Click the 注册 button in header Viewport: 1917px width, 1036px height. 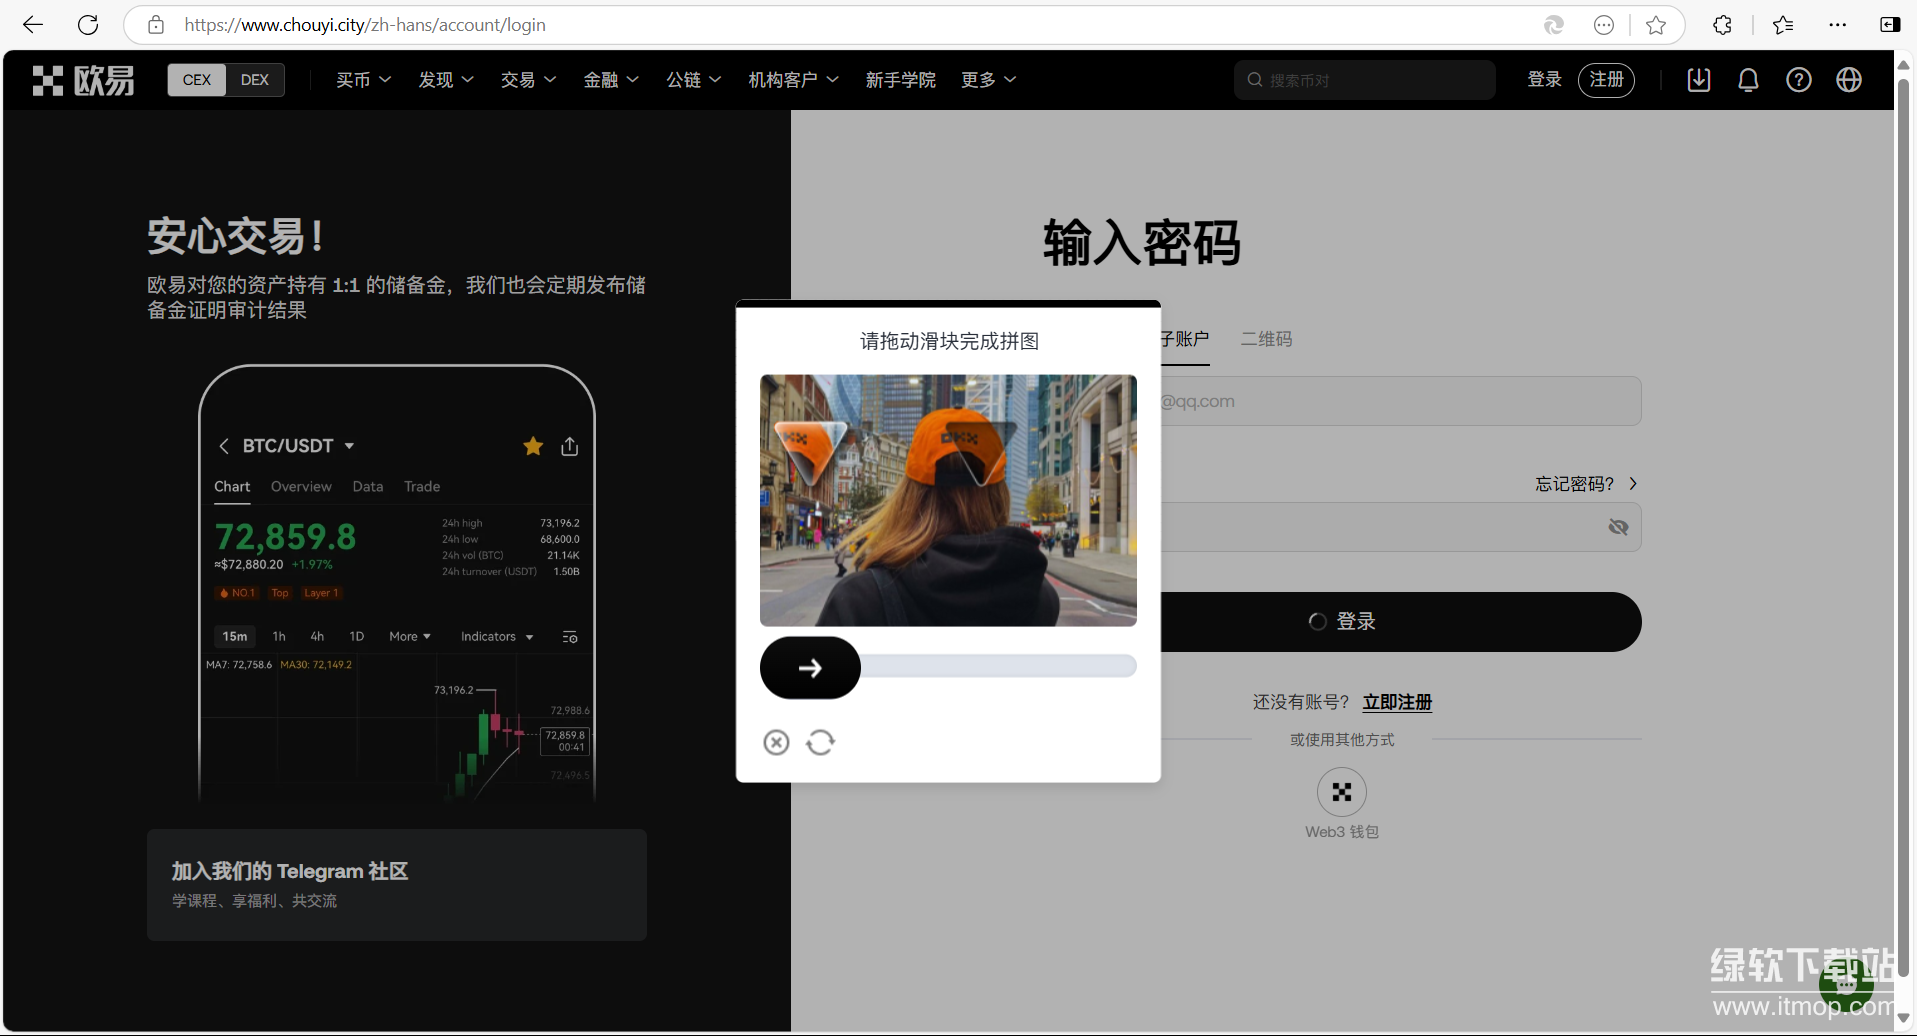point(1606,80)
